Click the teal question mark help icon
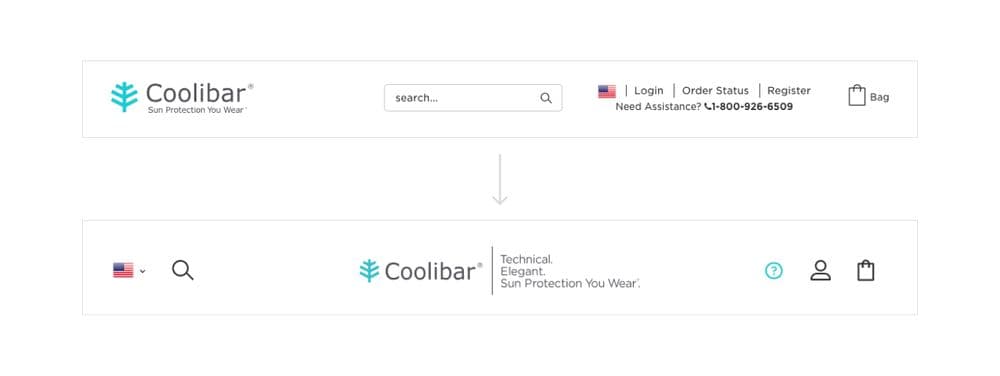Viewport: 1000px width, 376px height. click(x=774, y=271)
